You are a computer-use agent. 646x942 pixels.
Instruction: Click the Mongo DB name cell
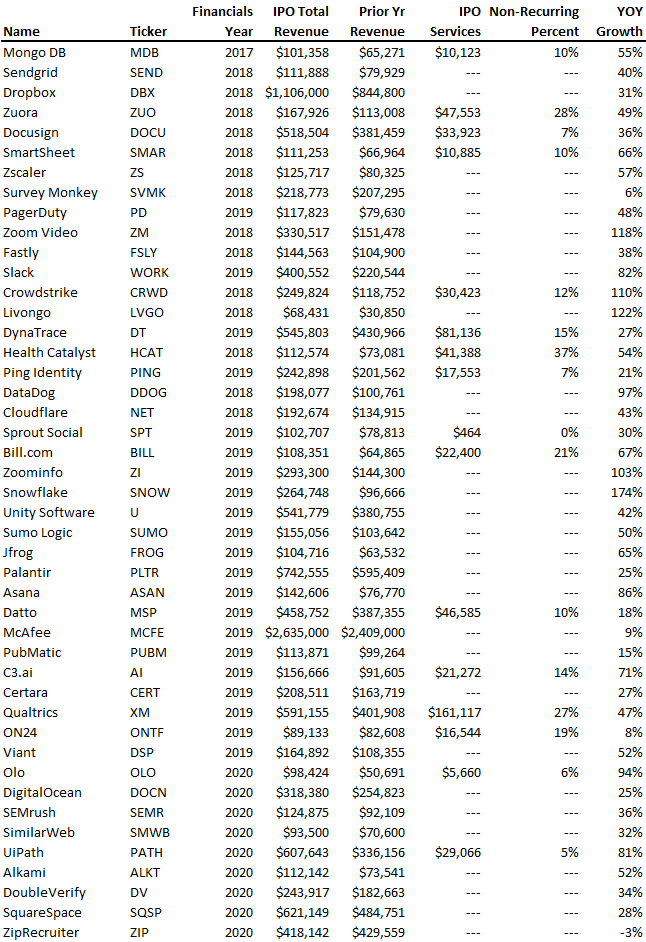(34, 53)
